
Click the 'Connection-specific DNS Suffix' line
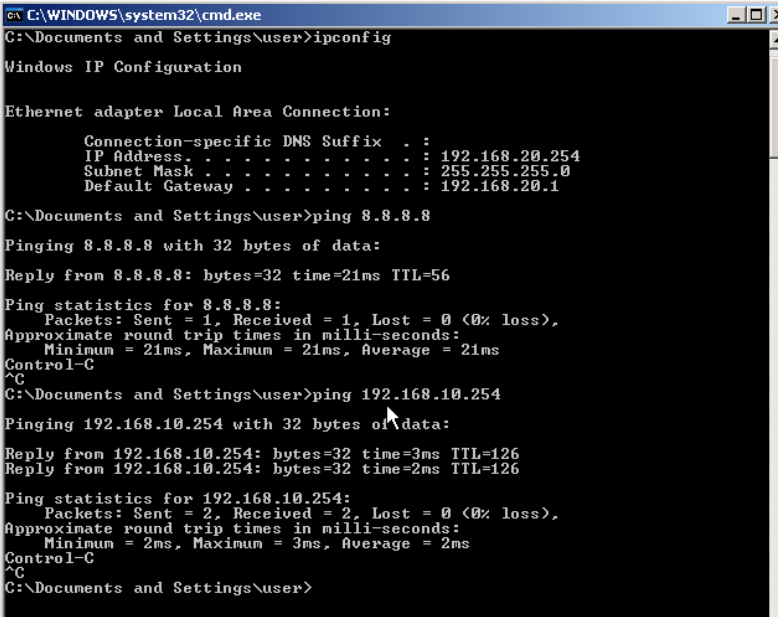click(x=257, y=142)
